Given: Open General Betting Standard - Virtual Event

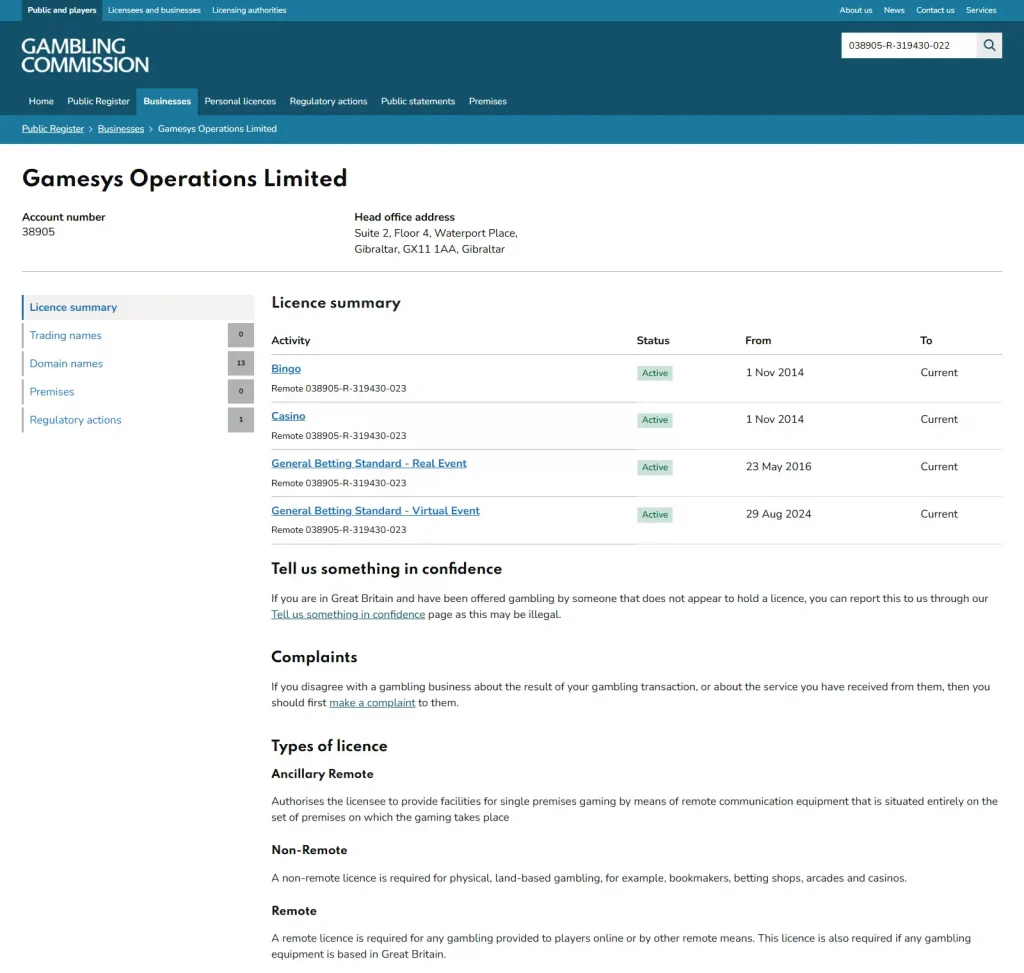Looking at the screenshot, I should click(376, 511).
